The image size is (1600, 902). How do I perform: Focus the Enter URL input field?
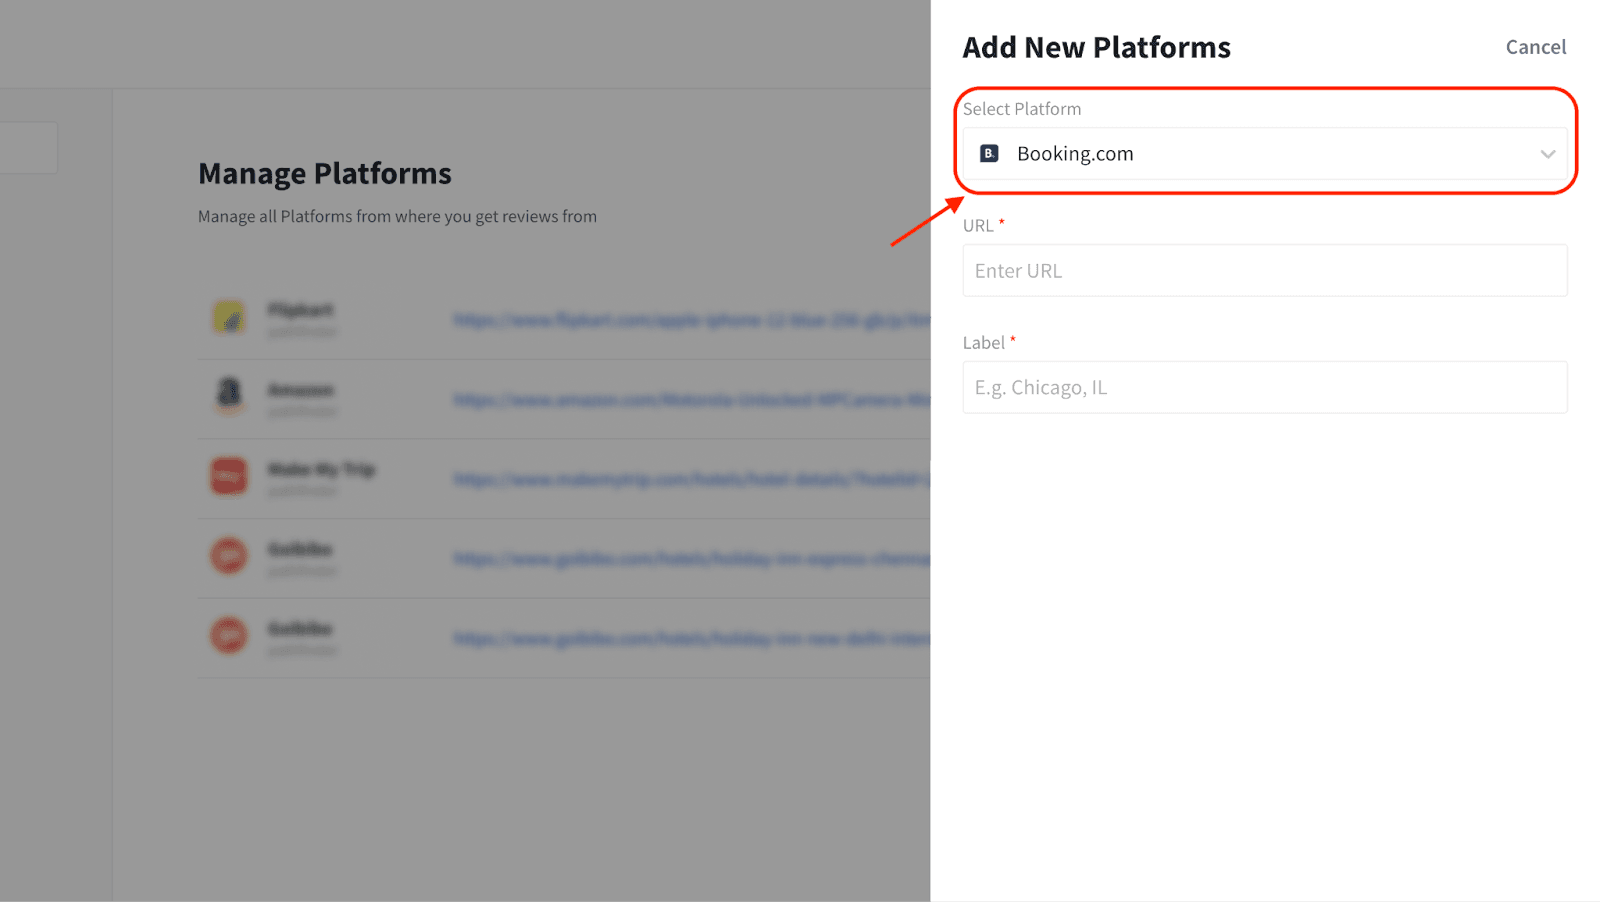pyautogui.click(x=1264, y=271)
